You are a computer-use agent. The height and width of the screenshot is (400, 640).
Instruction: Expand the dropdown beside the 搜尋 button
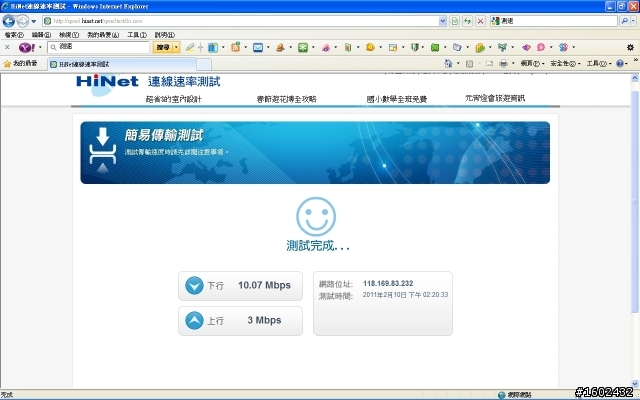[176, 47]
